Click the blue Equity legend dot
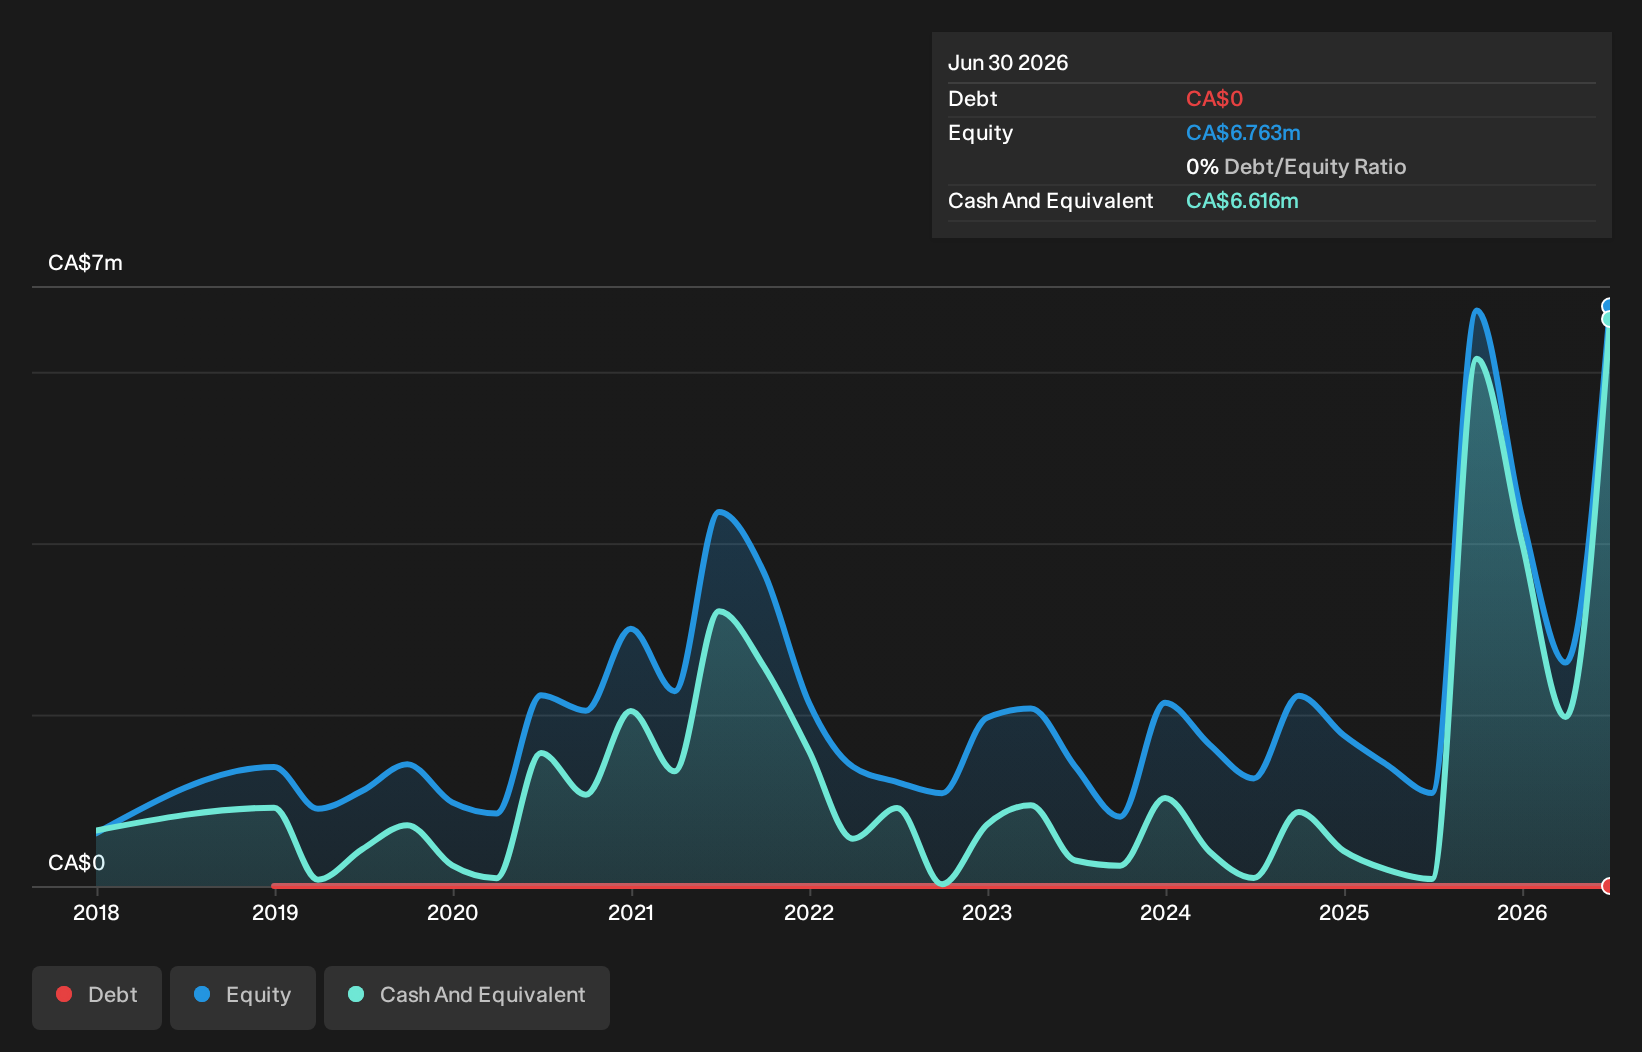 point(202,994)
